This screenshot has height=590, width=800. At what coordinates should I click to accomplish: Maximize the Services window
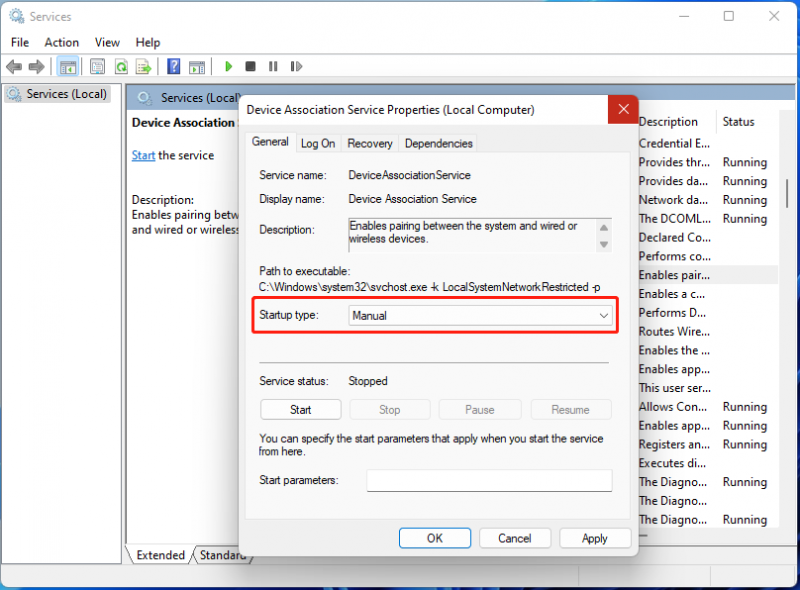729,16
